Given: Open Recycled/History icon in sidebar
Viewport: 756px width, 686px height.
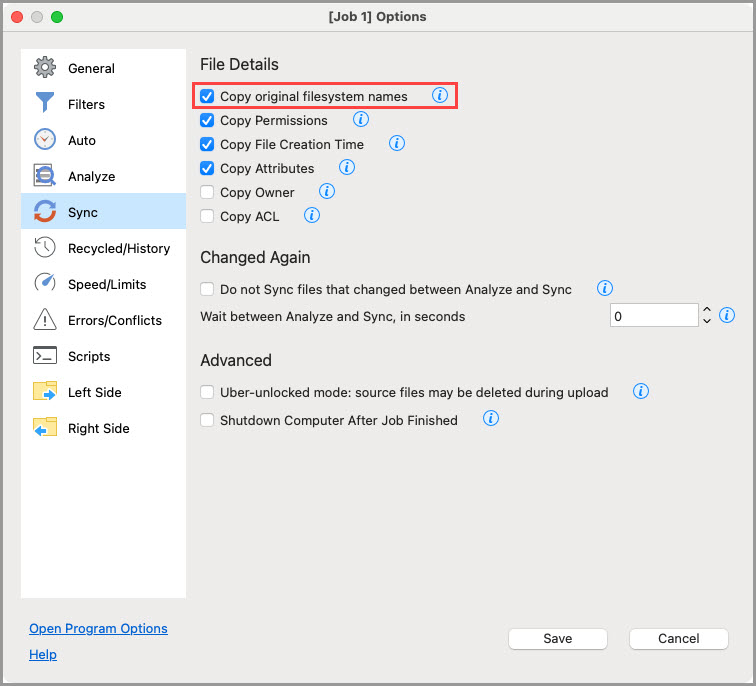Looking at the screenshot, I should click(x=45, y=248).
